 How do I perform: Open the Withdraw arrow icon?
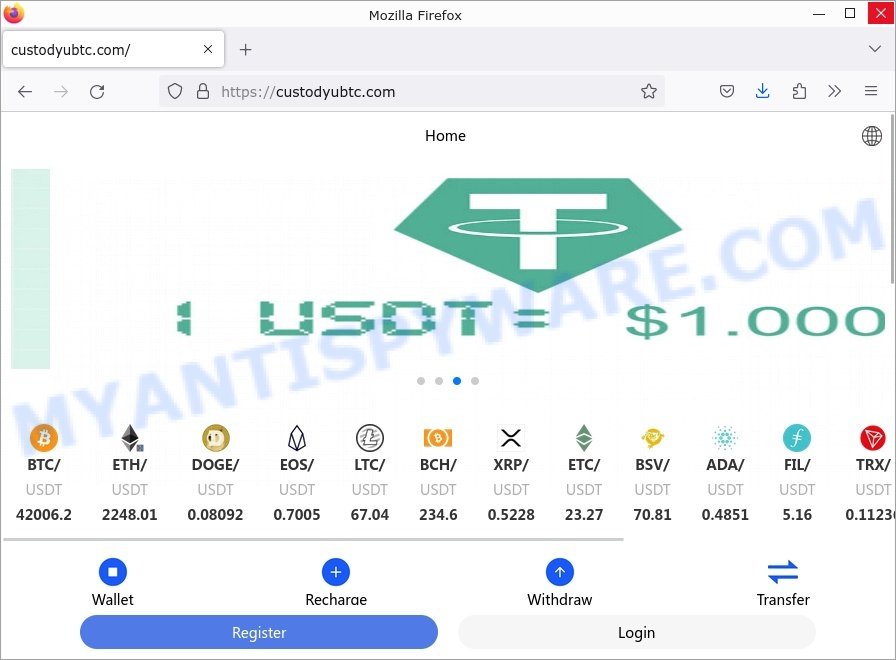pyautogui.click(x=560, y=572)
